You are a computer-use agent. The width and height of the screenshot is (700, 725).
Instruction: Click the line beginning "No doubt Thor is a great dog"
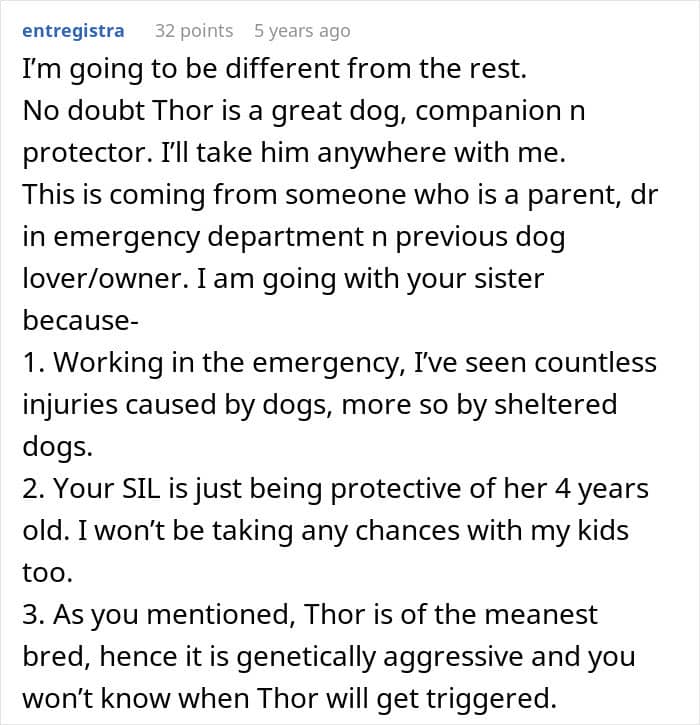pyautogui.click(x=304, y=111)
